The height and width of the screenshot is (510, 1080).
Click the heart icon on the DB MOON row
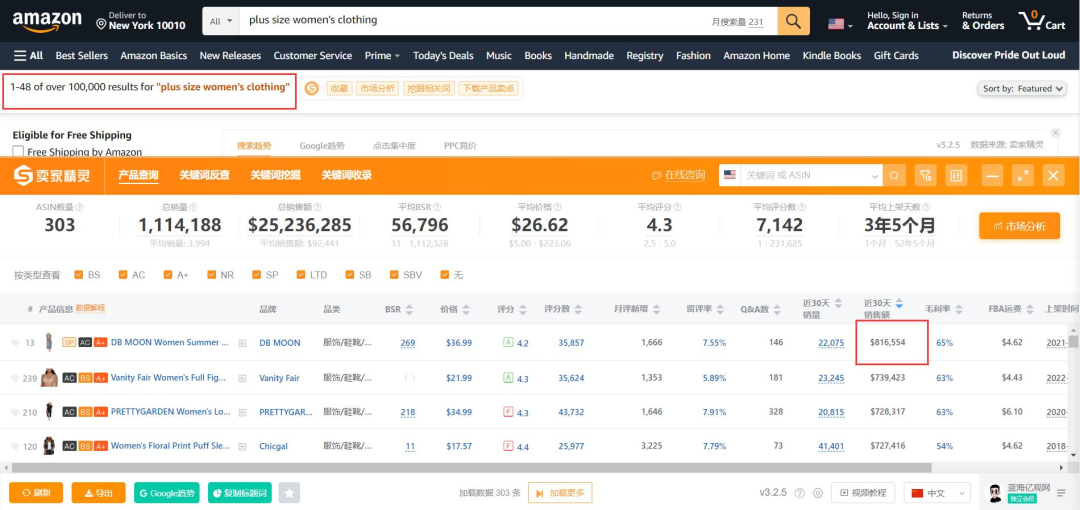pos(15,343)
